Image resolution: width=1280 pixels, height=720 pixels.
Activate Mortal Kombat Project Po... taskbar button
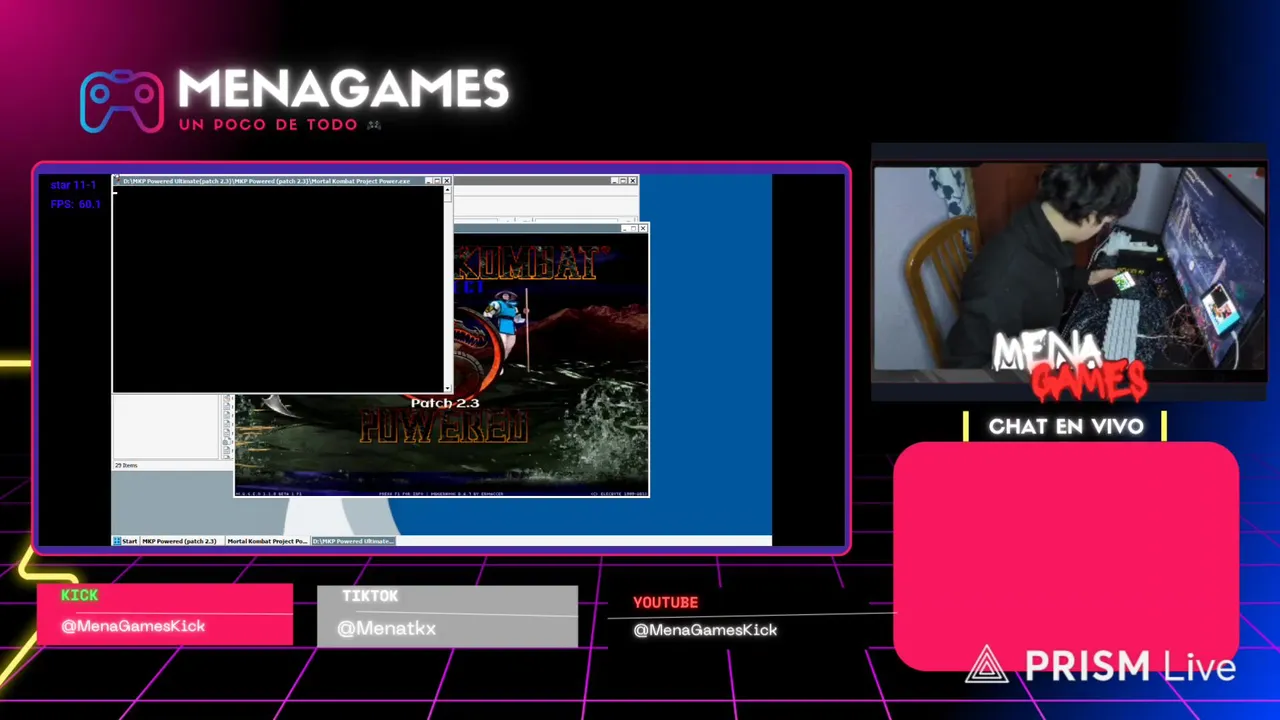click(x=267, y=541)
